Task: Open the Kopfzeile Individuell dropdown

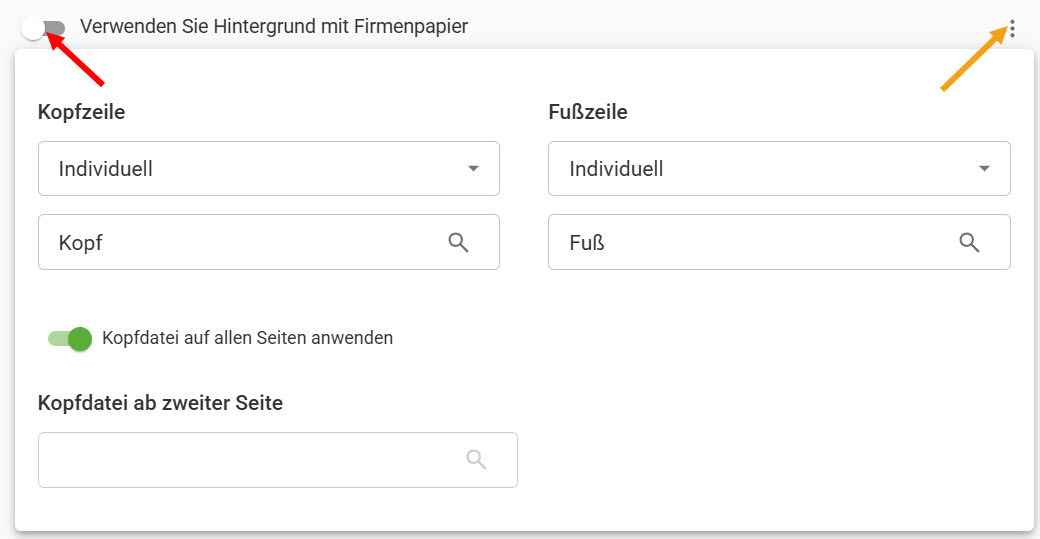Action: 269,168
